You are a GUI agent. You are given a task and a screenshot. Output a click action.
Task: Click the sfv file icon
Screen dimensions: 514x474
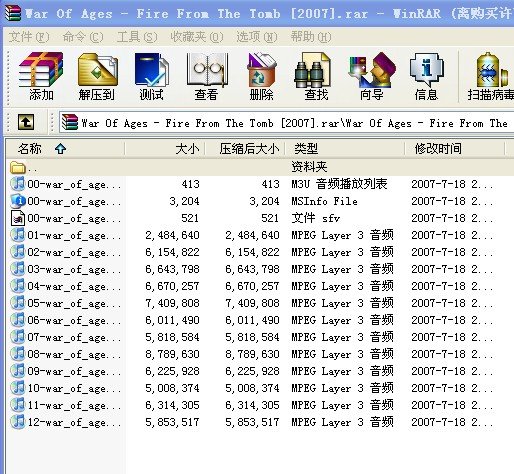coord(18,218)
